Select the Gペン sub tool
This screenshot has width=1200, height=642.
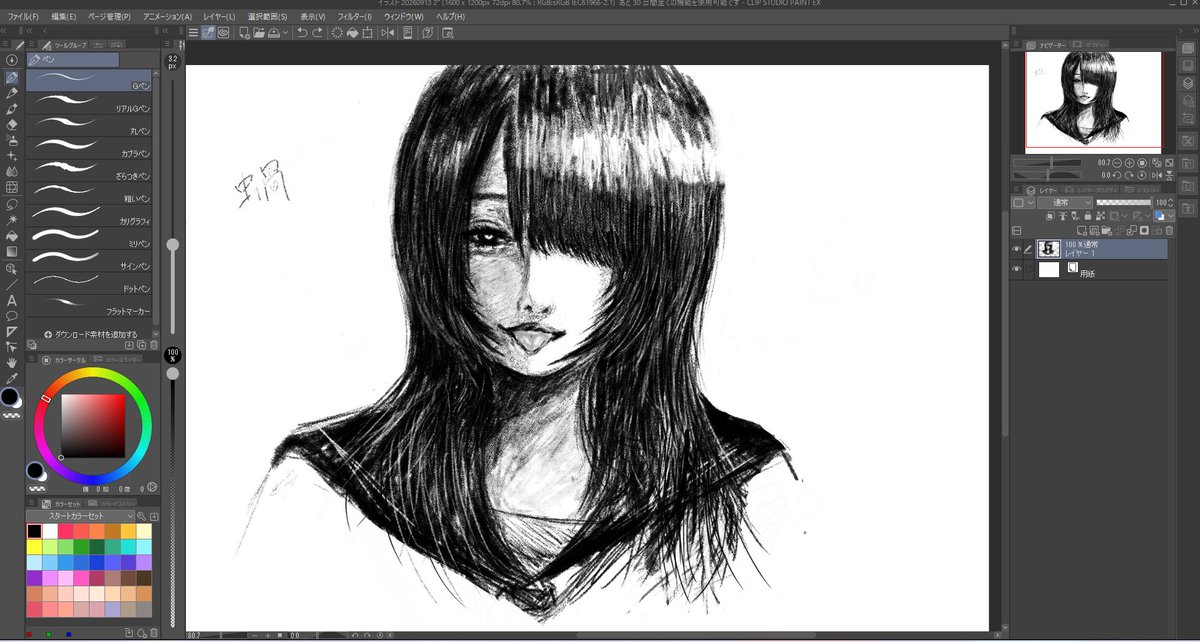click(x=90, y=81)
